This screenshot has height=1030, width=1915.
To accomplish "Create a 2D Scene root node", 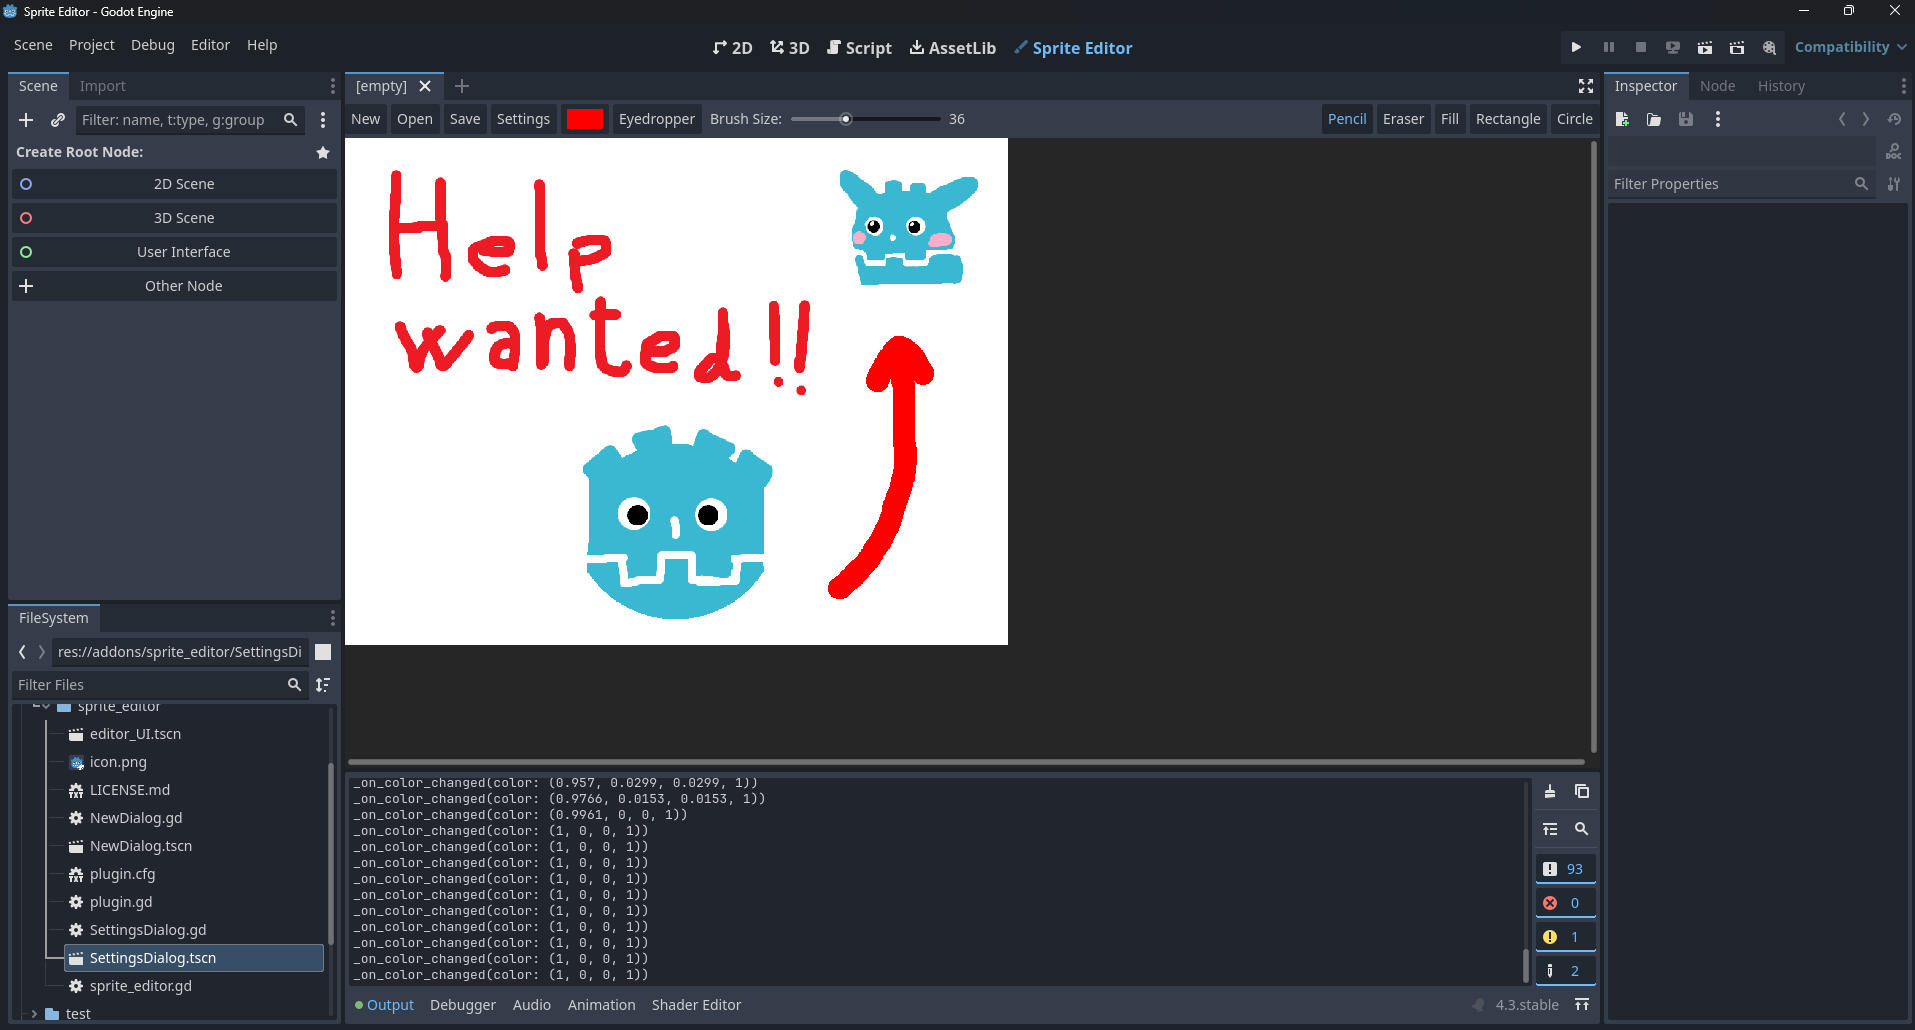I will click(x=174, y=184).
